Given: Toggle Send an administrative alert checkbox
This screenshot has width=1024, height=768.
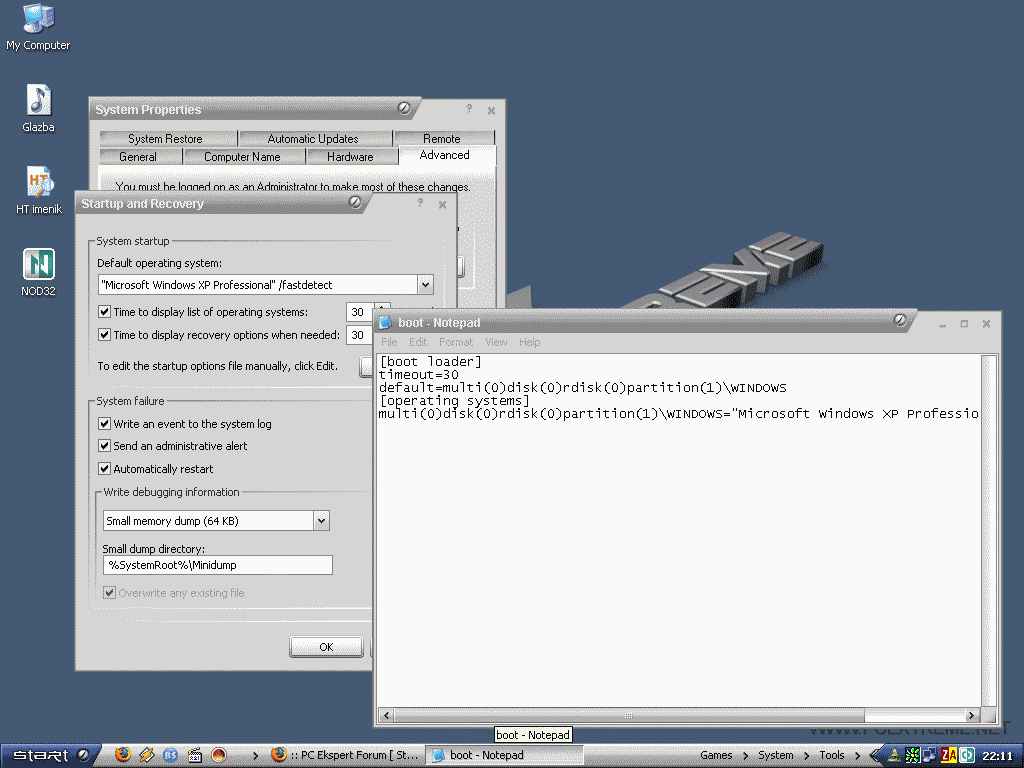Looking at the screenshot, I should click(104, 445).
